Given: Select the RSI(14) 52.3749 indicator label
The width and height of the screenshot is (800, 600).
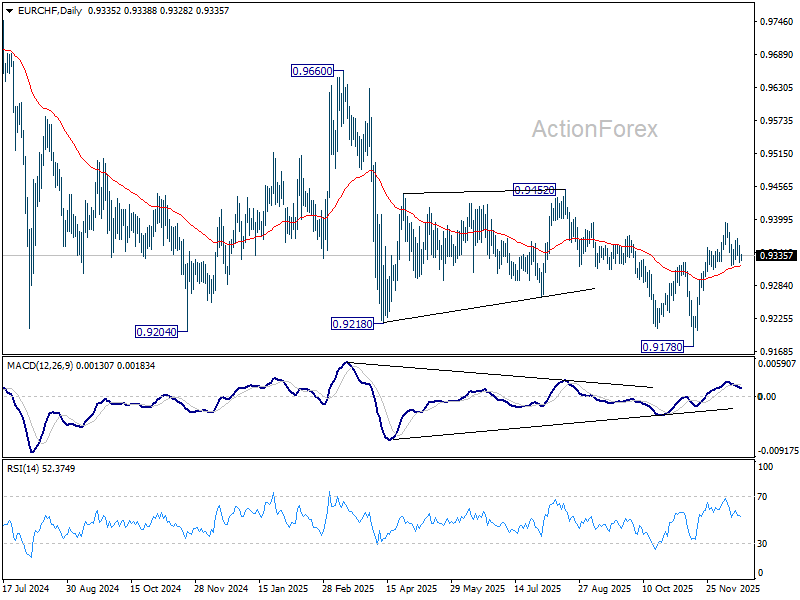Looking at the screenshot, I should [x=41, y=469].
